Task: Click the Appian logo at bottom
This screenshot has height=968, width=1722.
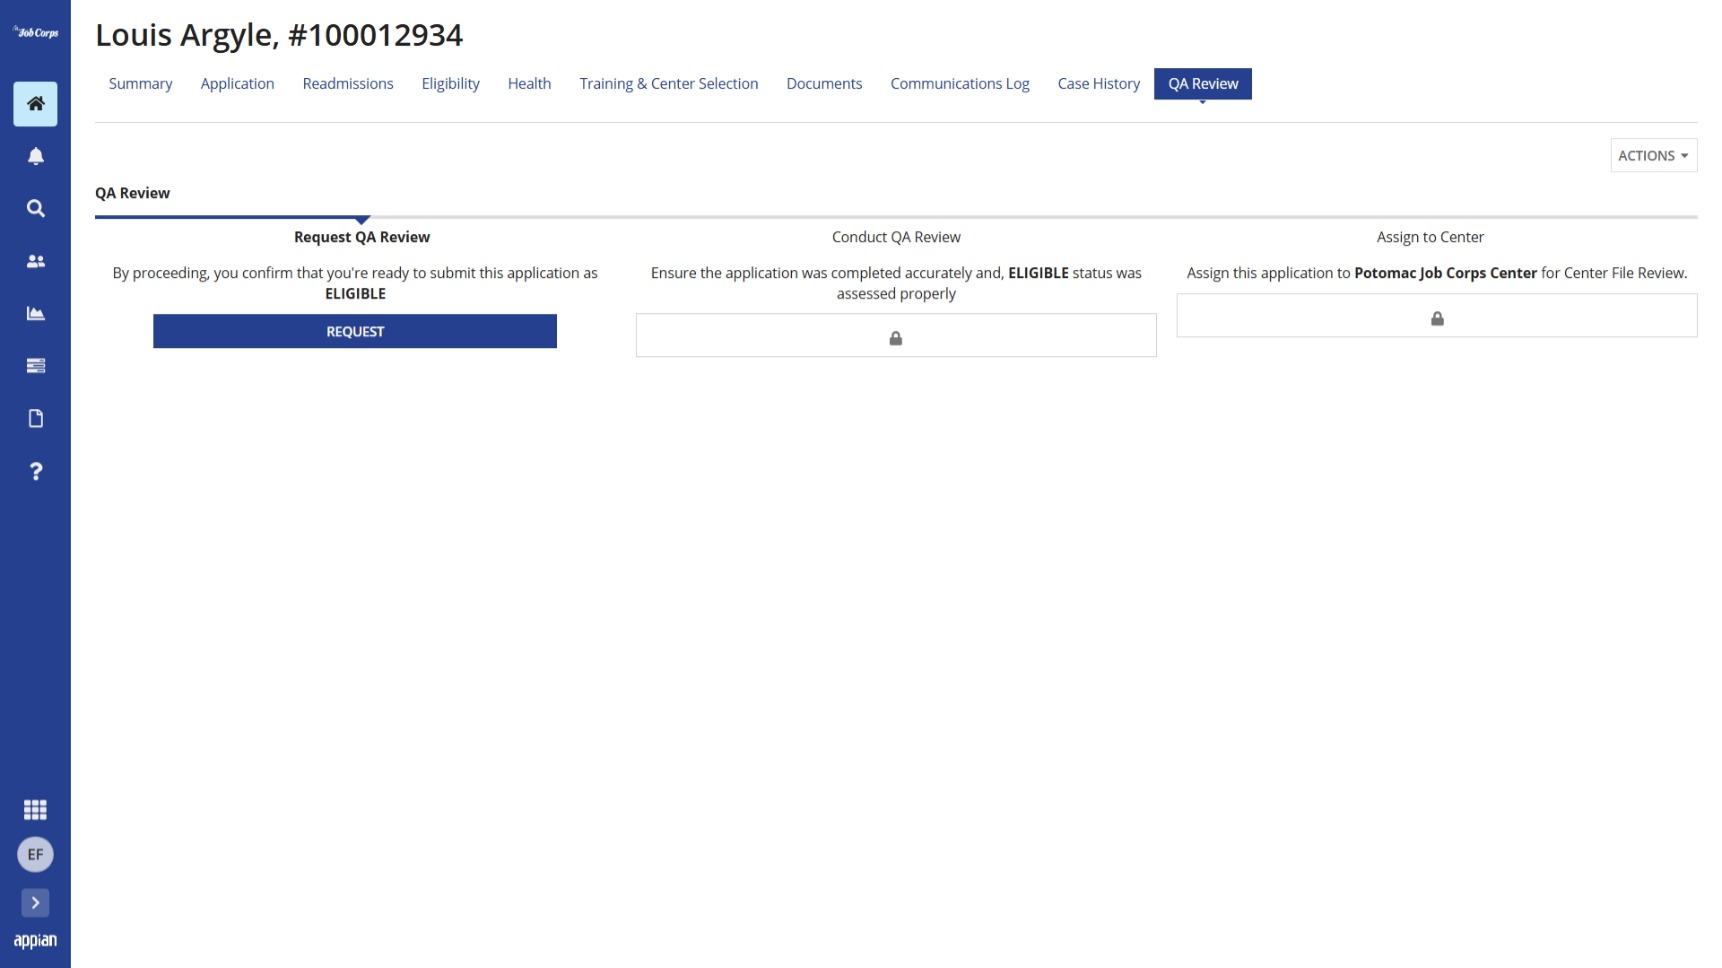Action: (35, 941)
